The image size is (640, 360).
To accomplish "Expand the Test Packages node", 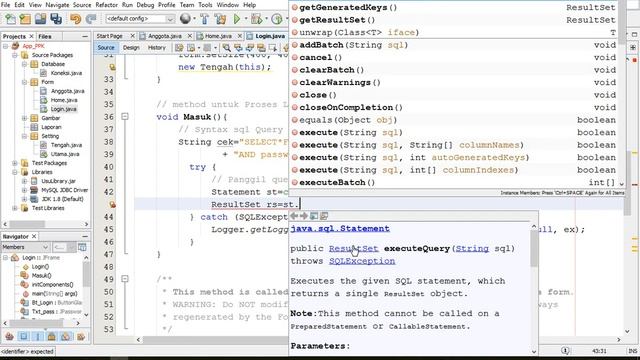I will [15, 163].
